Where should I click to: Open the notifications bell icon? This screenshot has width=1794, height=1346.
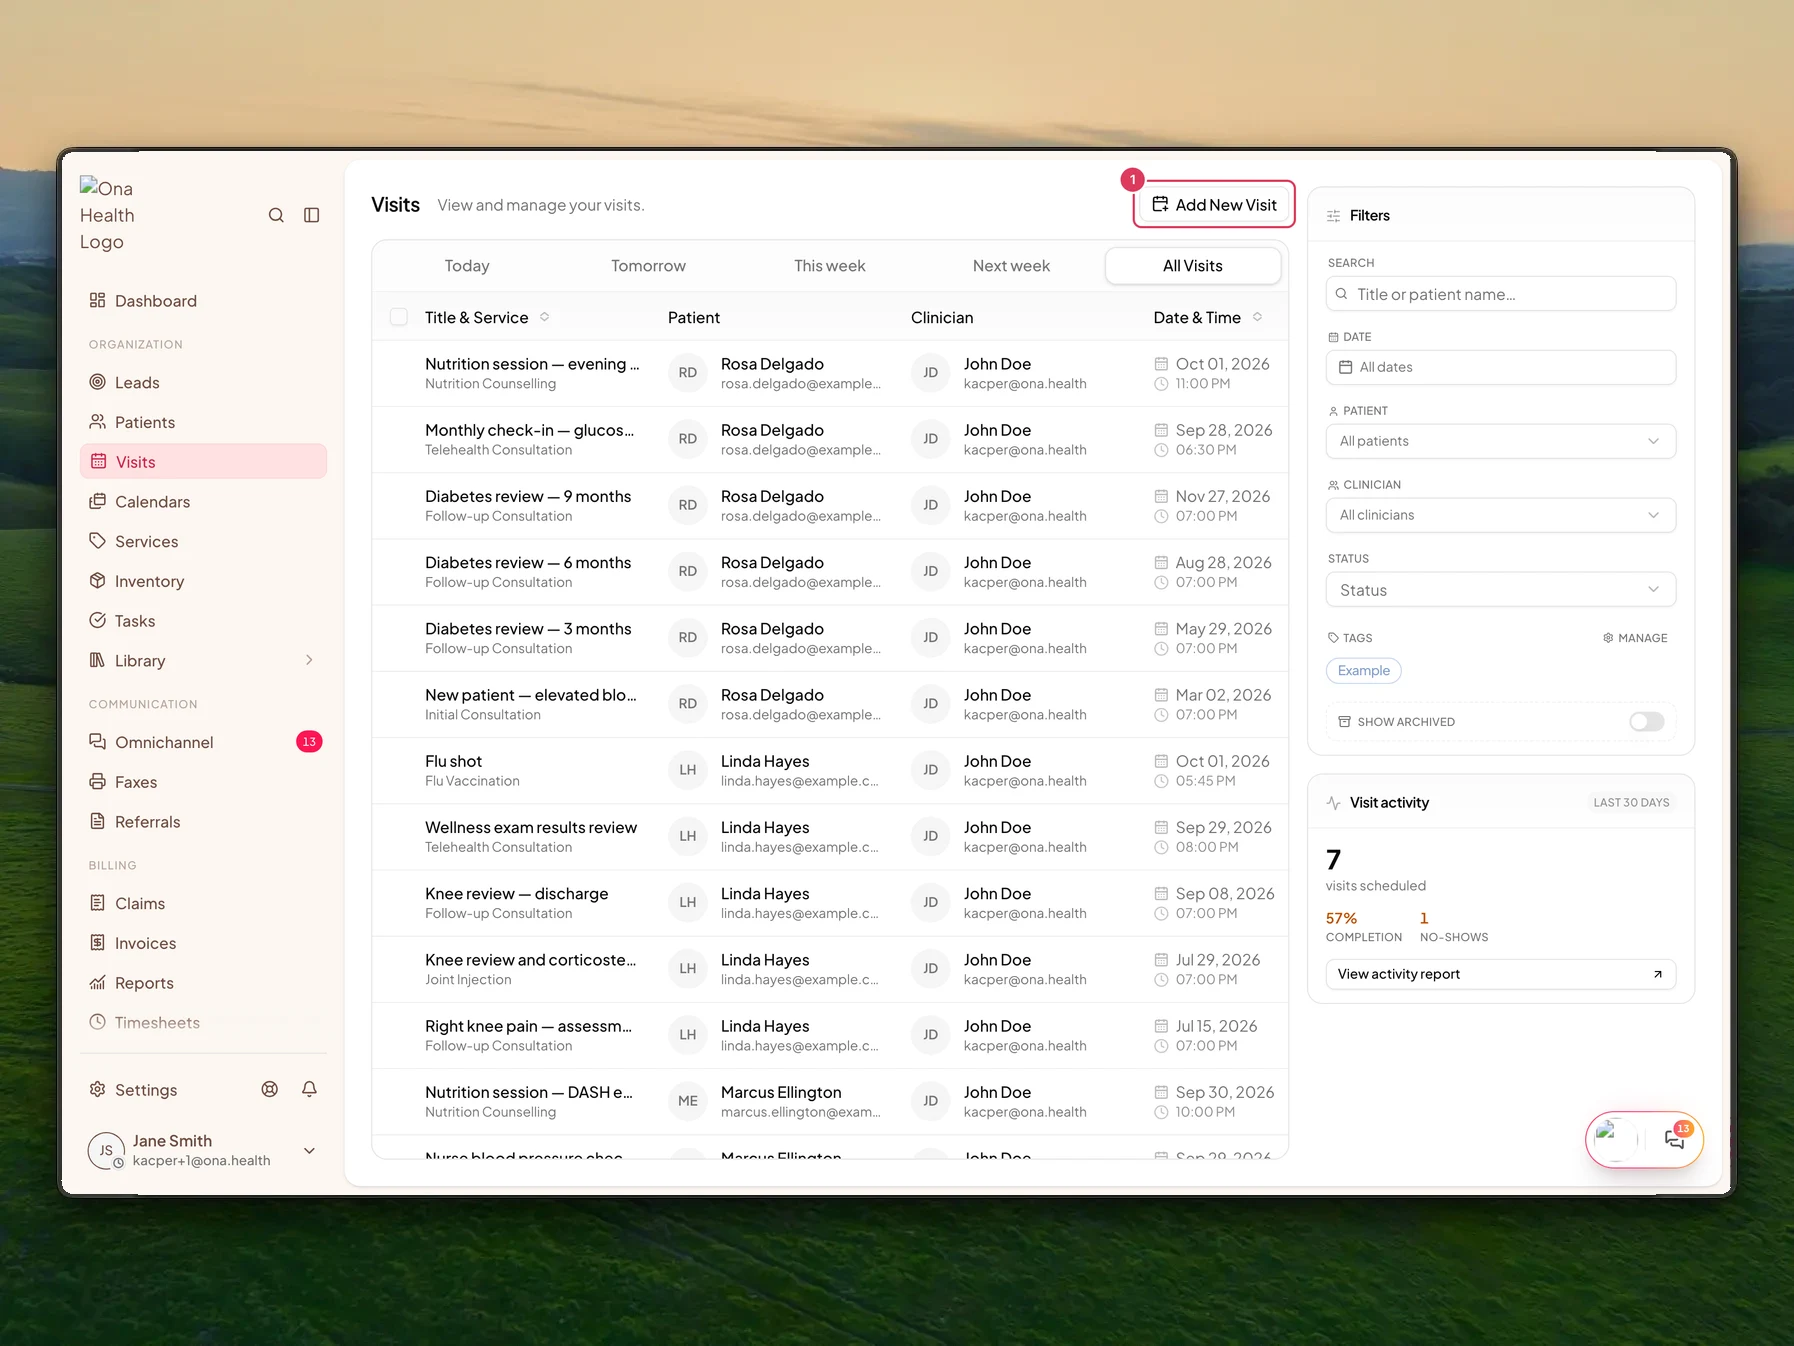point(310,1089)
